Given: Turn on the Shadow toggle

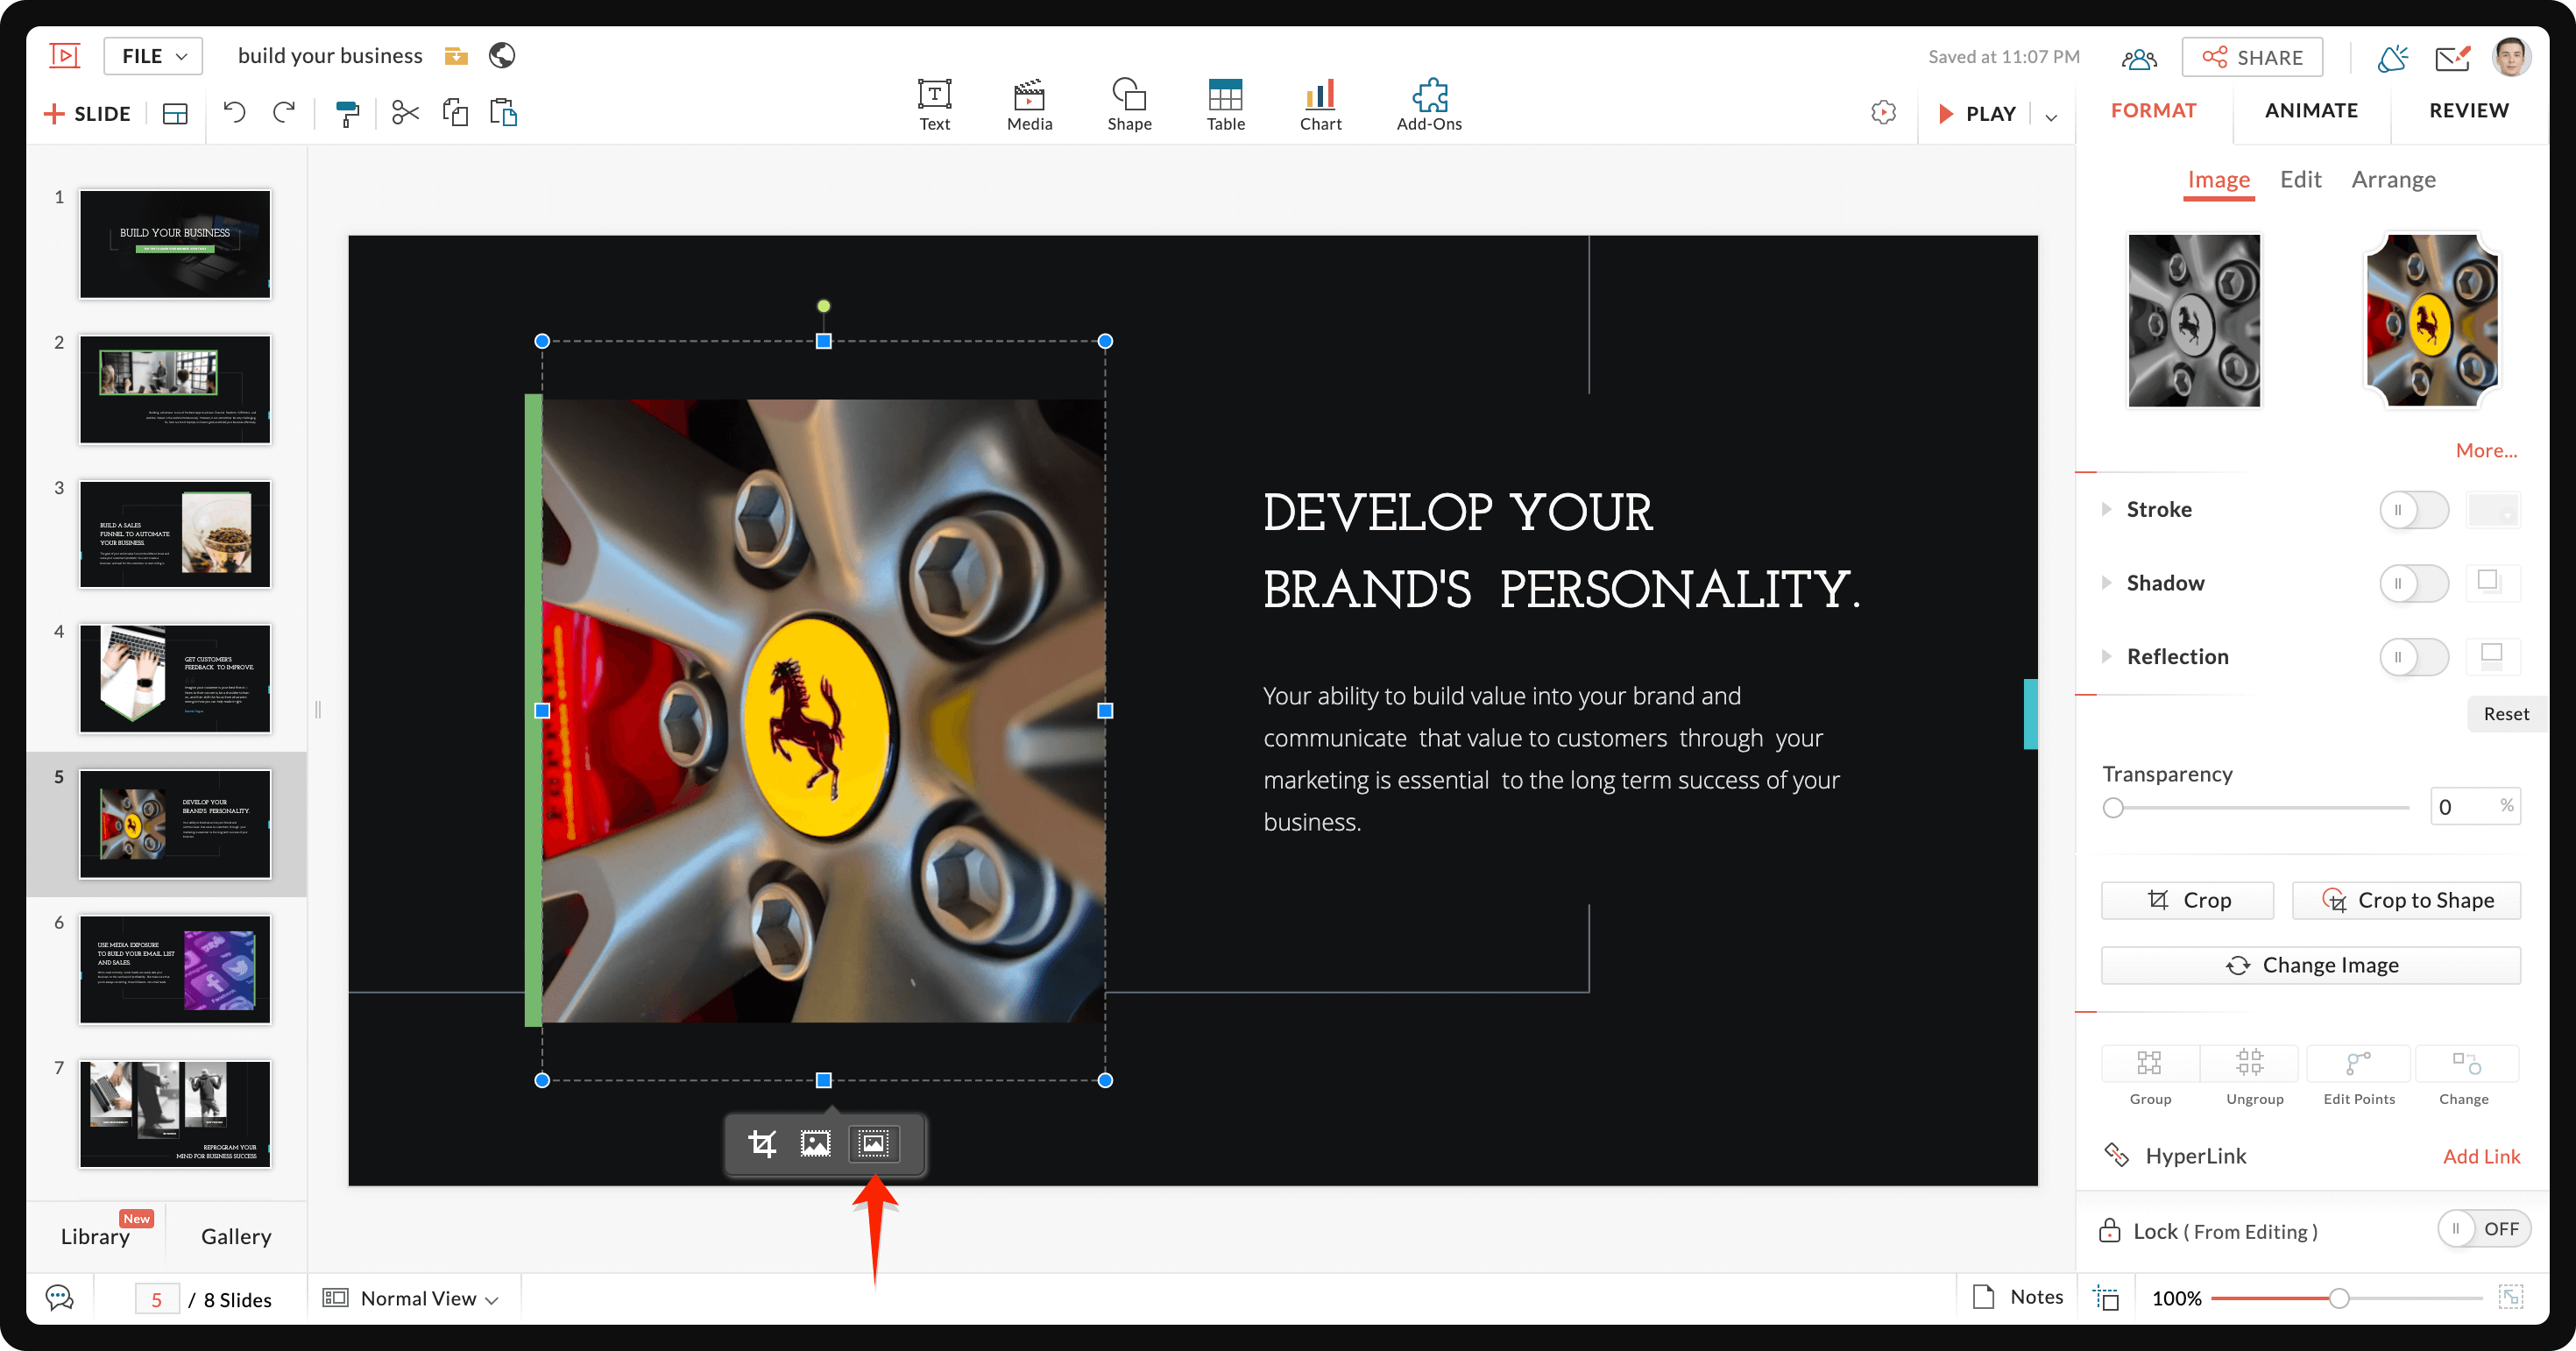Looking at the screenshot, I should [x=2412, y=583].
